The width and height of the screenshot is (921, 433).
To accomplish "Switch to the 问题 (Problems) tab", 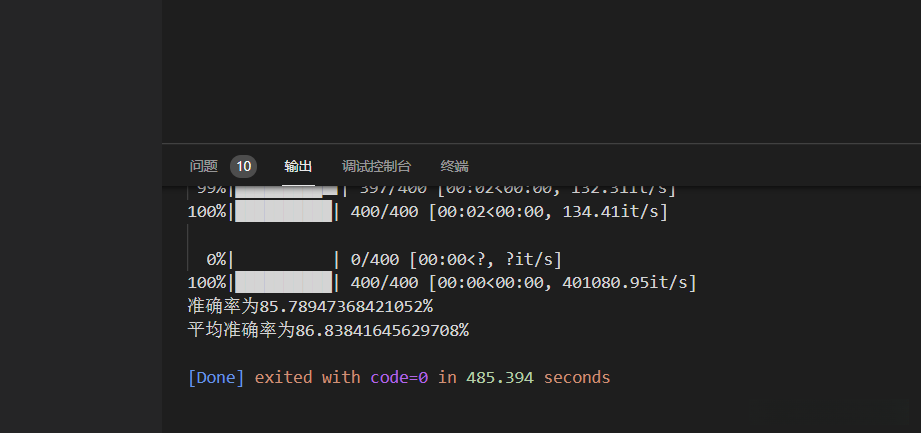I will coord(204,166).
